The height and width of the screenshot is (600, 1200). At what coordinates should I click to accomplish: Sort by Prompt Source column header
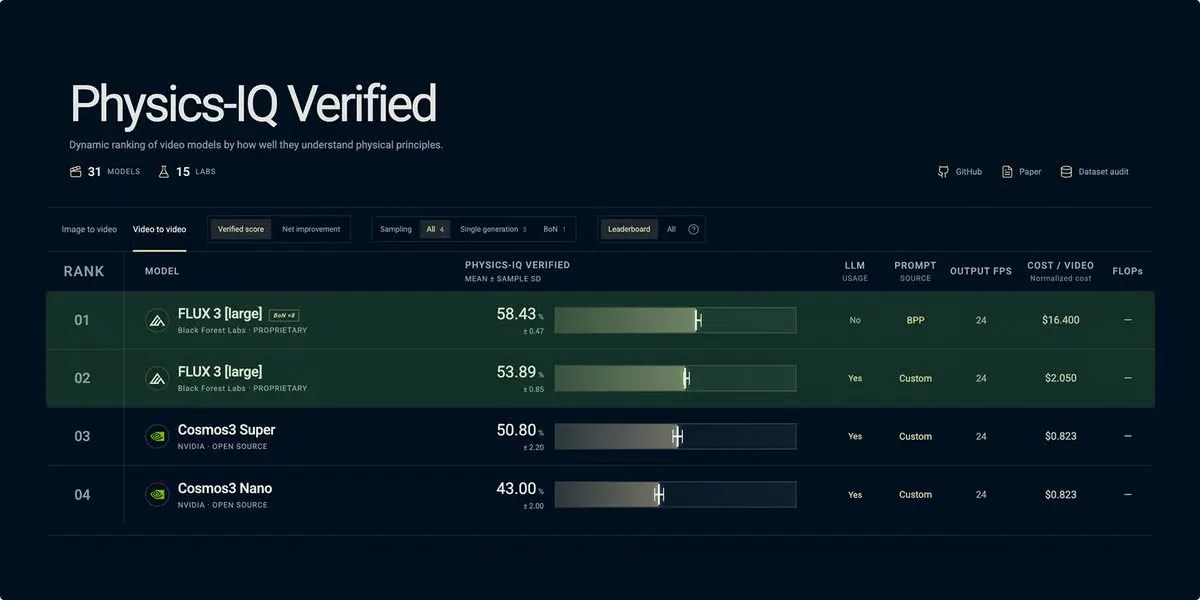[915, 271]
